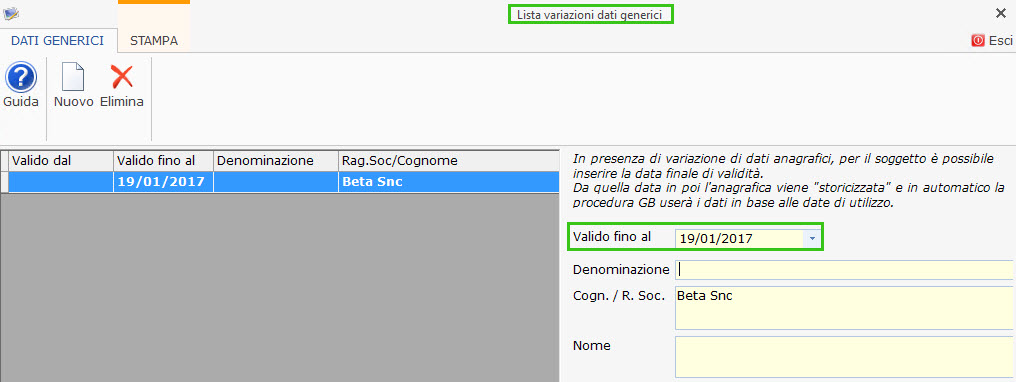Switch to the STAMPA tab
This screenshot has width=1016, height=382.
click(154, 41)
